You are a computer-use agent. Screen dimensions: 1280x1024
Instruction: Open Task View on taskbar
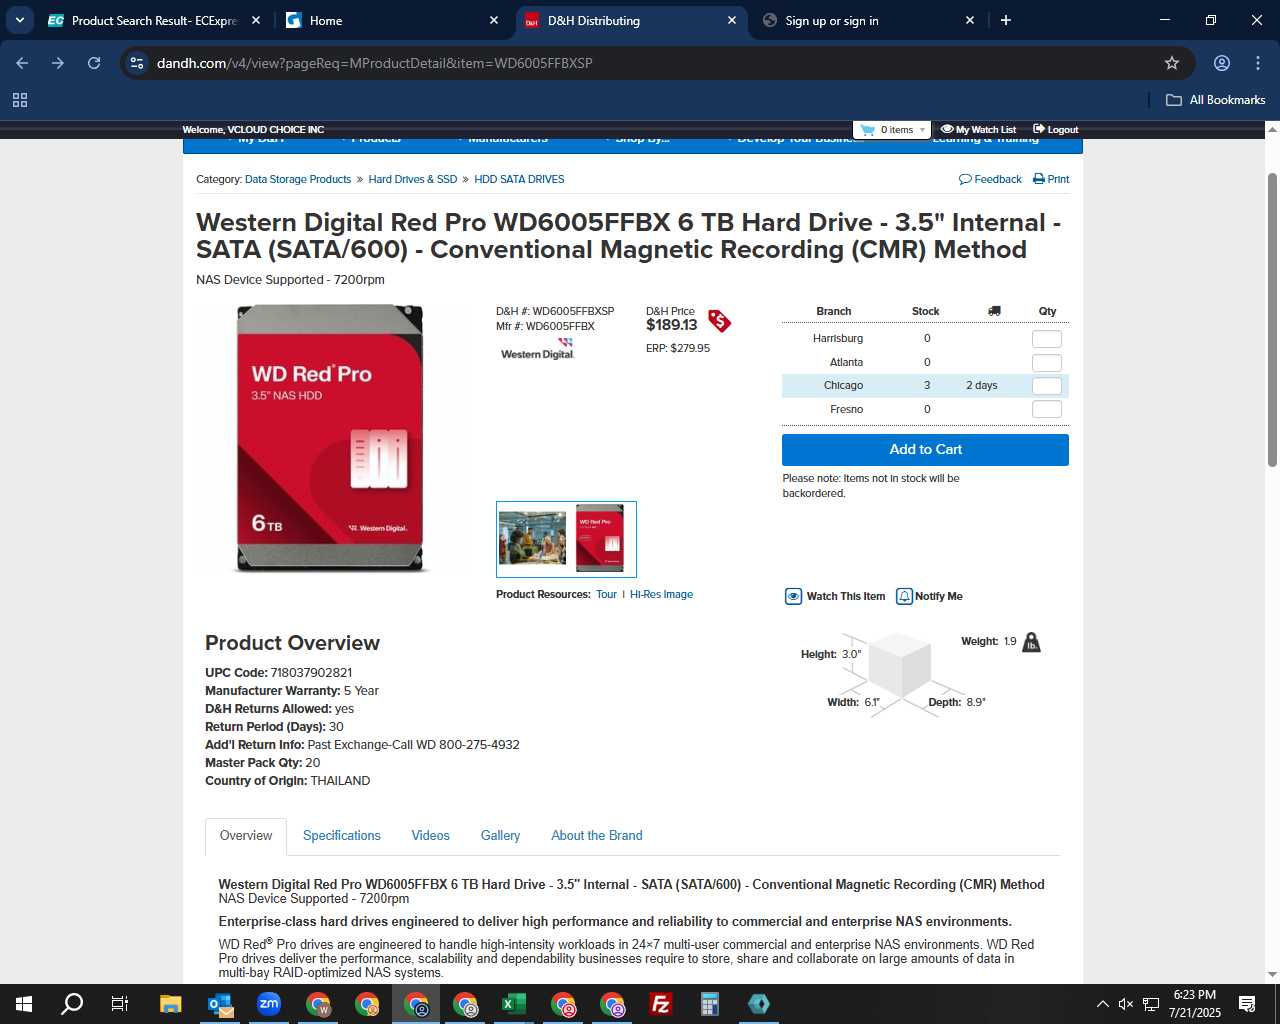tap(119, 1004)
